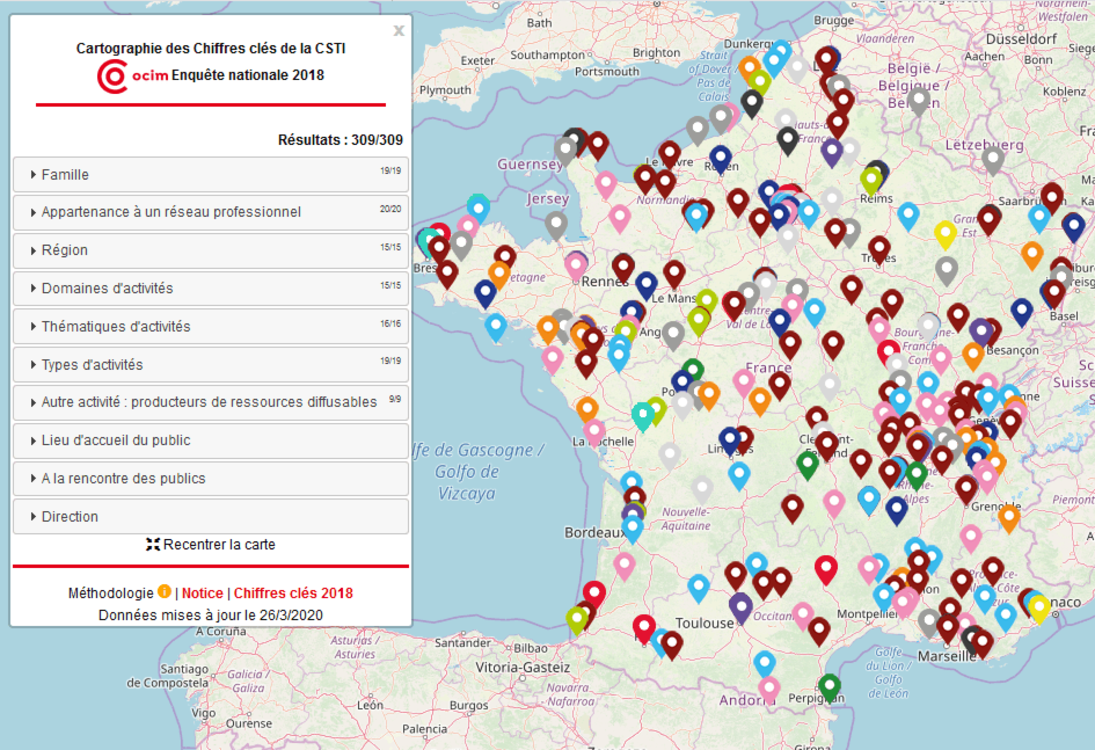Viewport: 1095px width, 750px height.
Task: Select the purple marker near Toulouse
Action: point(741,608)
